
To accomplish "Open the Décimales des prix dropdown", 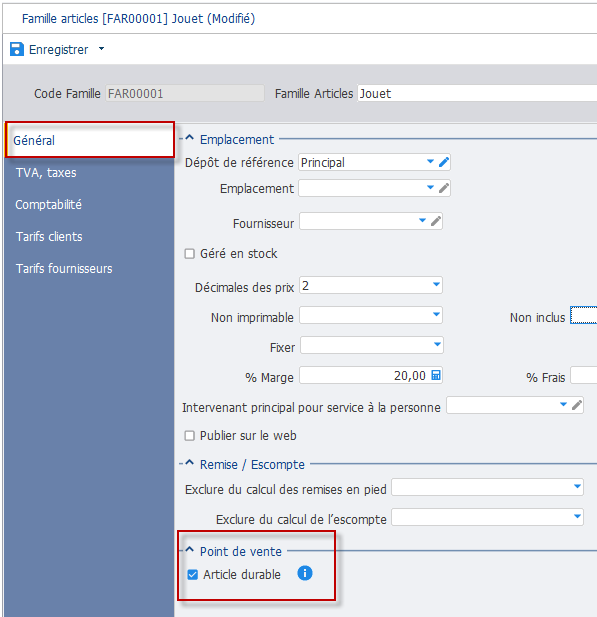I will point(371,285).
